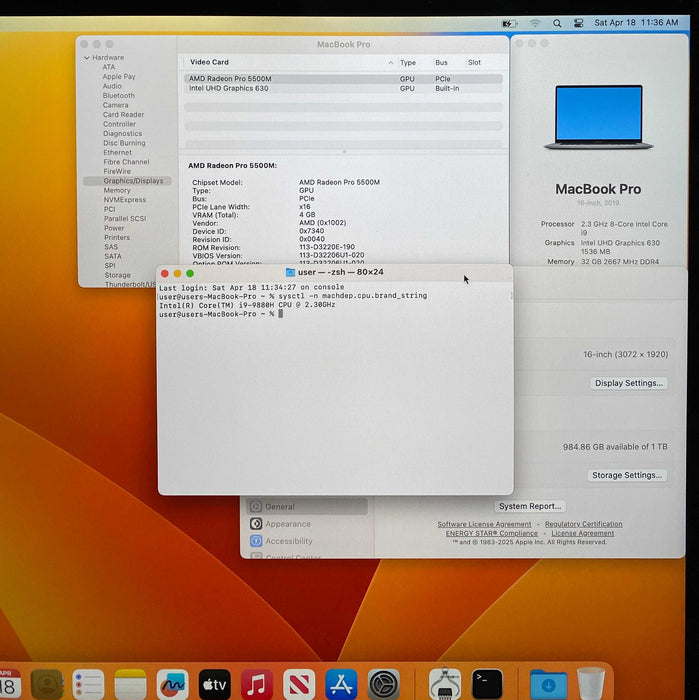Select Apple Pay in the Hardware list
The height and width of the screenshot is (700, 699).
119,77
